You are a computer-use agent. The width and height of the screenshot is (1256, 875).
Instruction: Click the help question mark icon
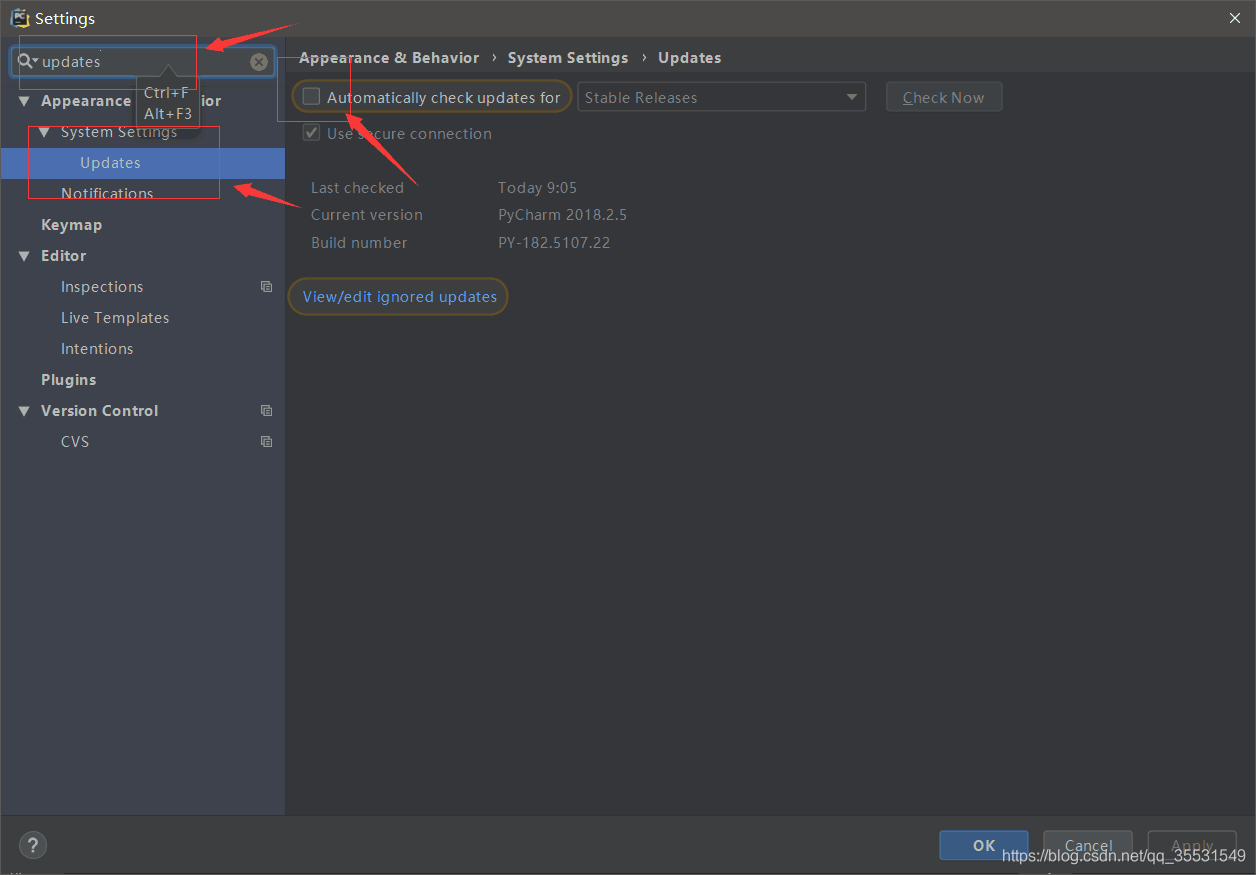point(33,845)
